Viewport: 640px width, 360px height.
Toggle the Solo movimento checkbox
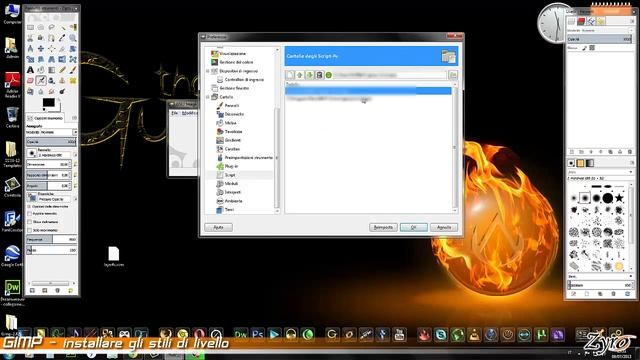(x=30, y=230)
